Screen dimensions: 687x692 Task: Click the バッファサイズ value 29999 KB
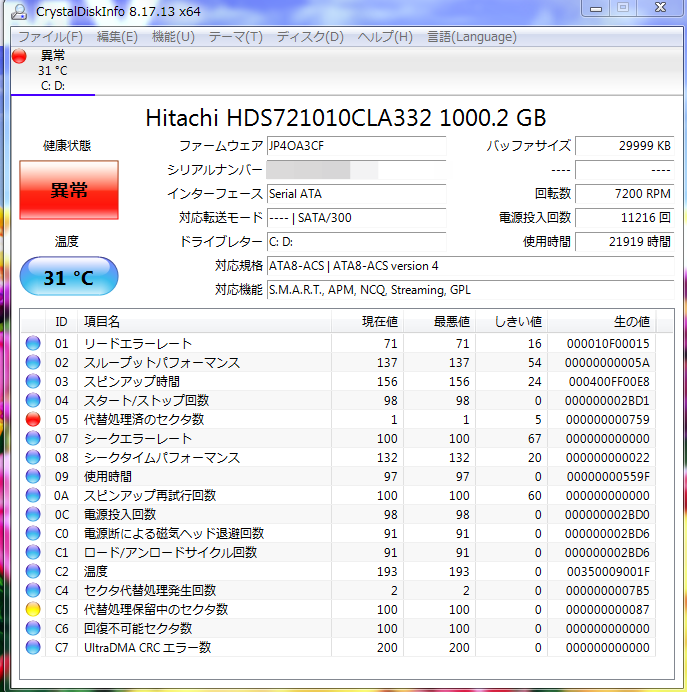point(625,146)
